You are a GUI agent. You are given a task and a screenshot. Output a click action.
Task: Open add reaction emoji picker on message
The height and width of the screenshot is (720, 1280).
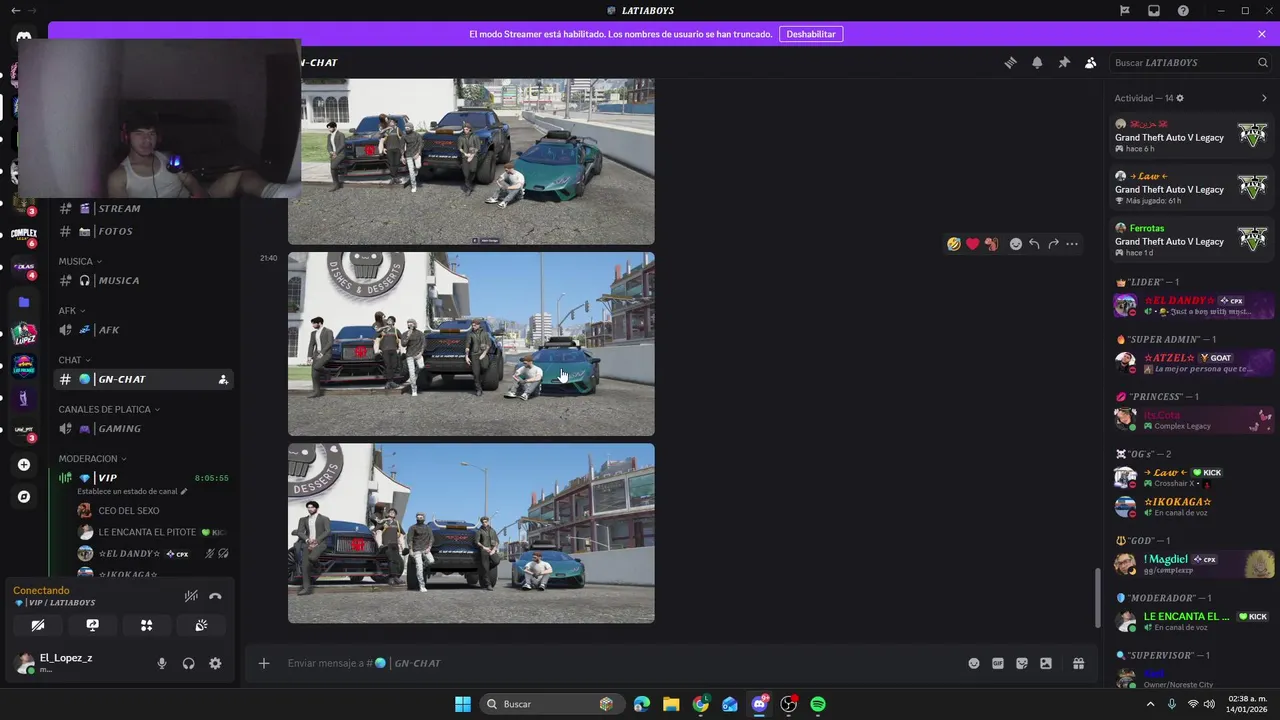click(x=1015, y=244)
